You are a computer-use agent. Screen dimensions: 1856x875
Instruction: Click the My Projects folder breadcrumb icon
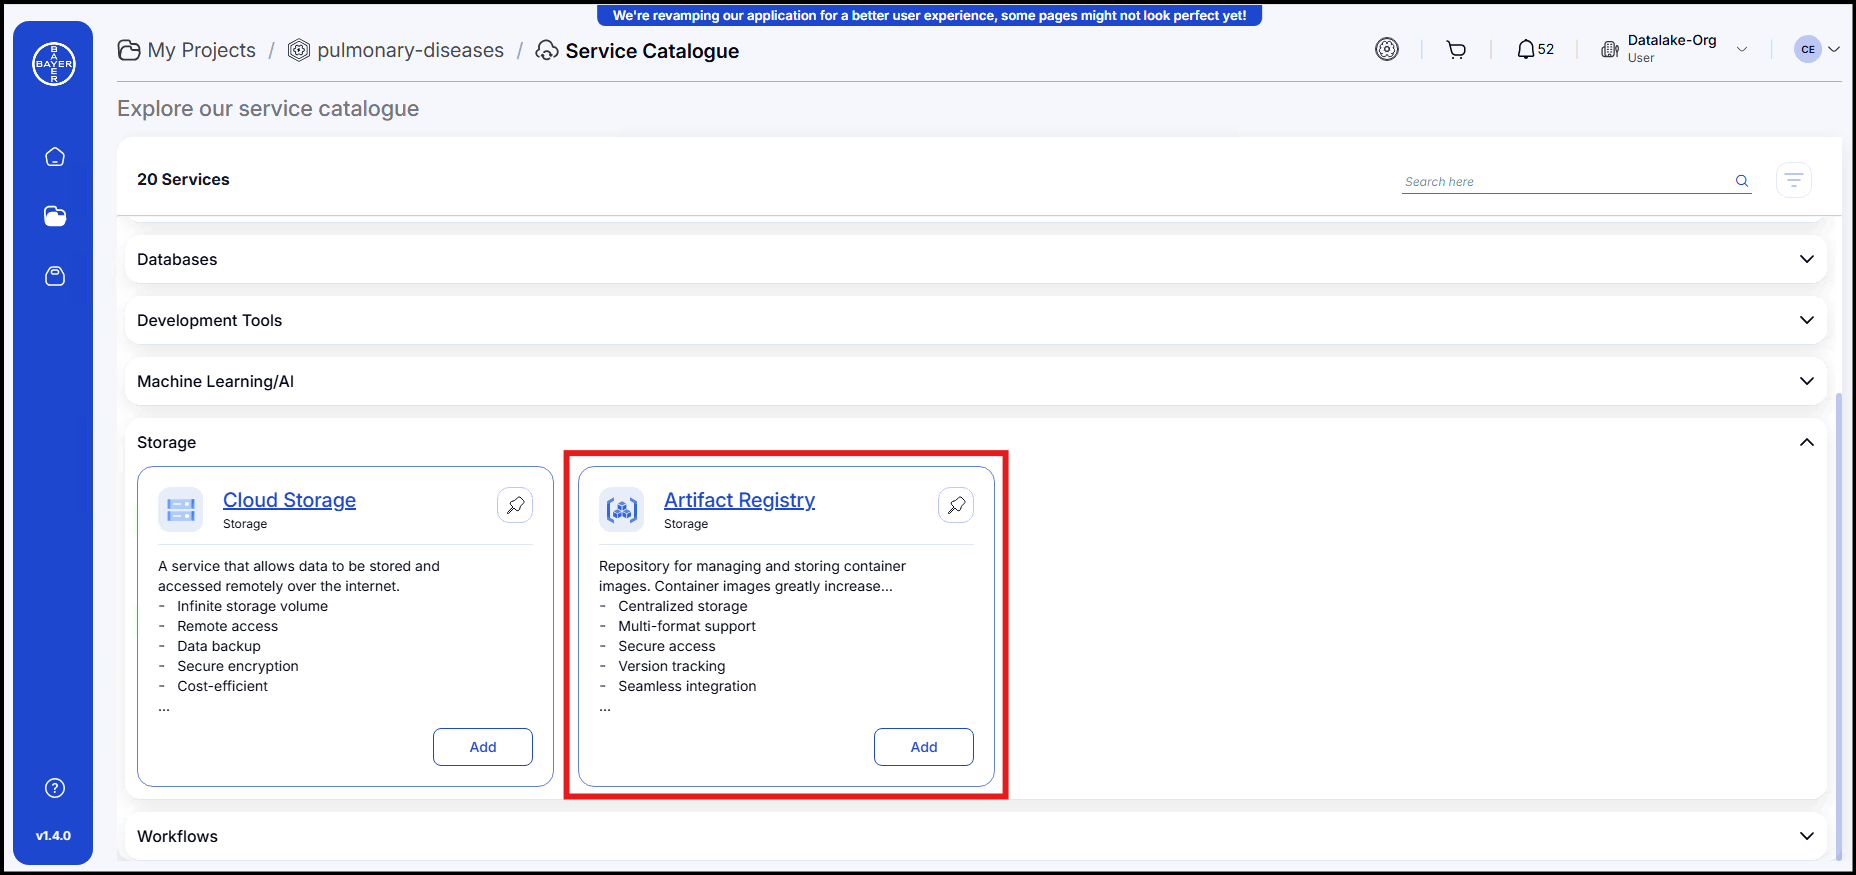tap(129, 50)
